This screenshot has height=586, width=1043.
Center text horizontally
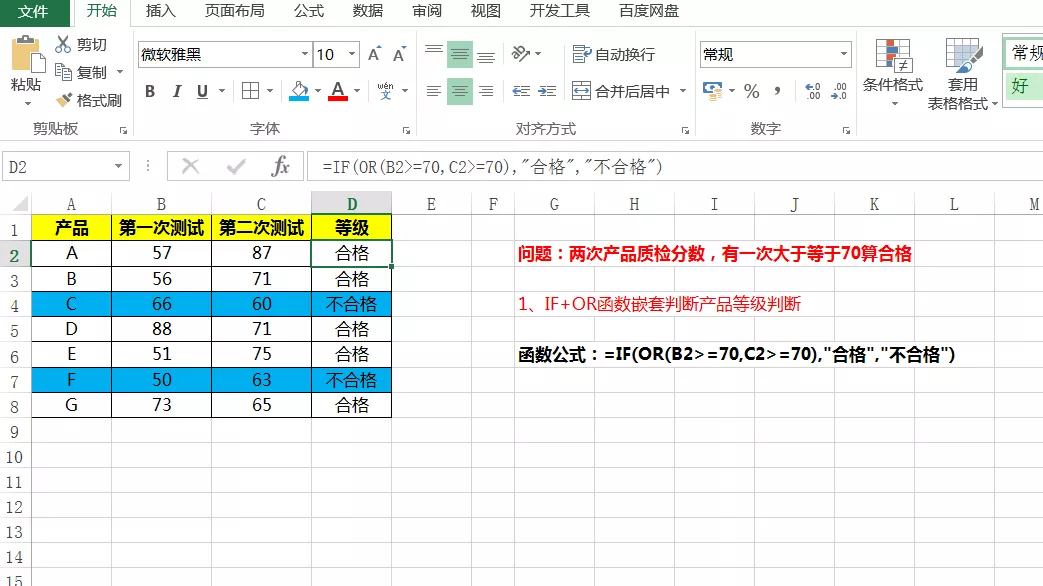tap(460, 91)
